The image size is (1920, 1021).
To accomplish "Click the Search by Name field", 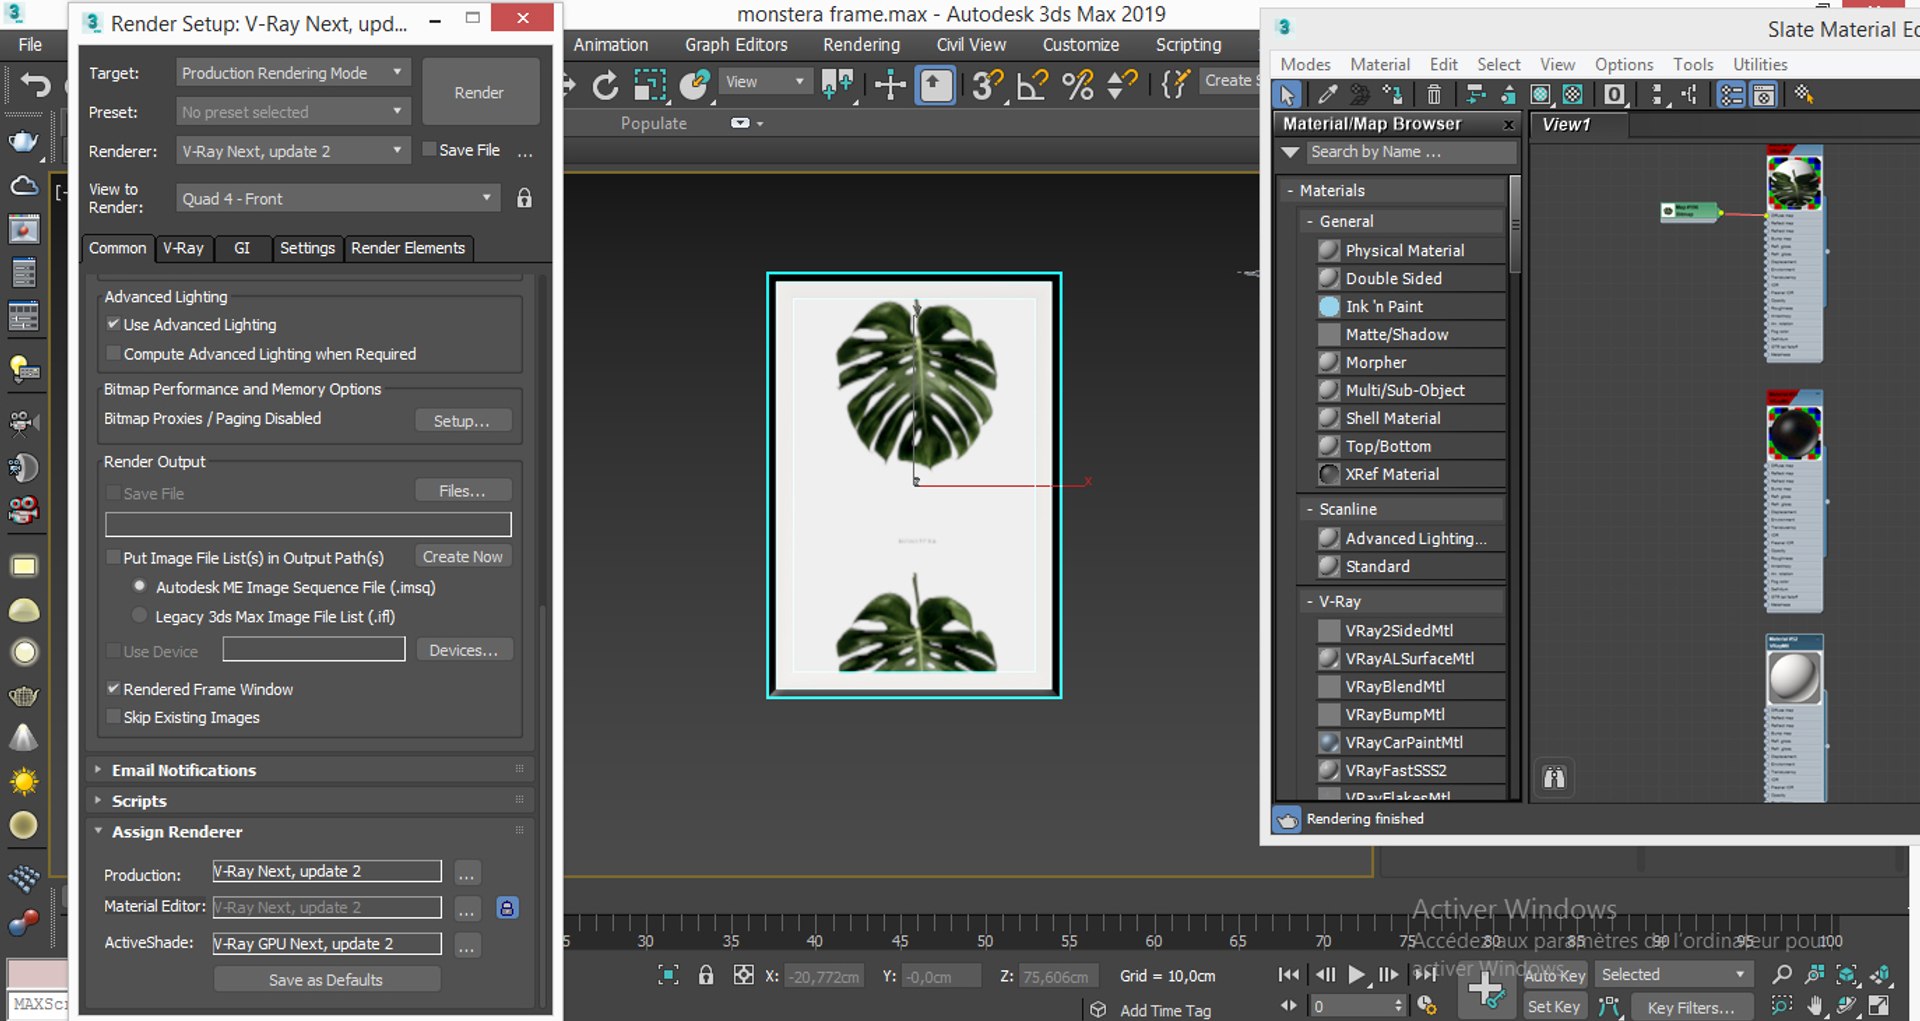I will point(1410,152).
